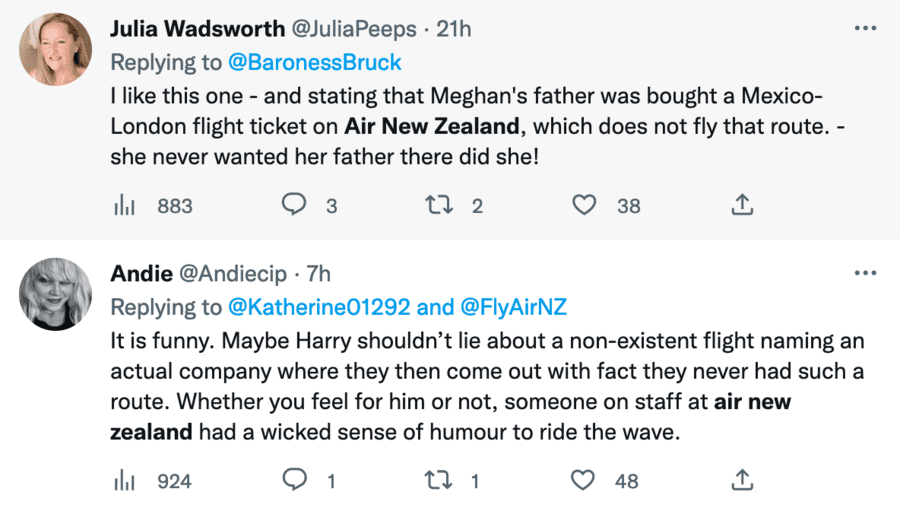Reply to Julia Wadsworth's tweet
The image size is (900, 508).
(293, 206)
